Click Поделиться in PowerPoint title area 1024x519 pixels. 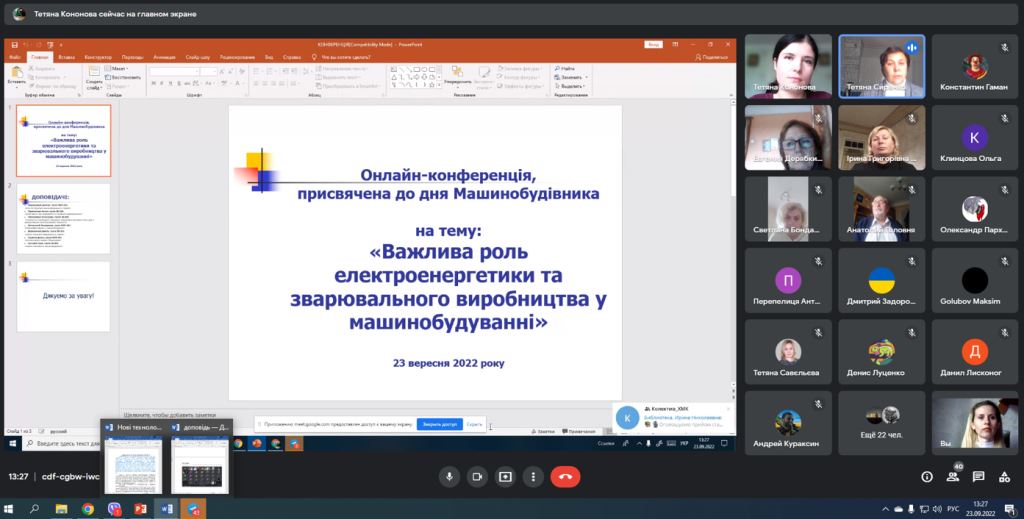[x=711, y=57]
